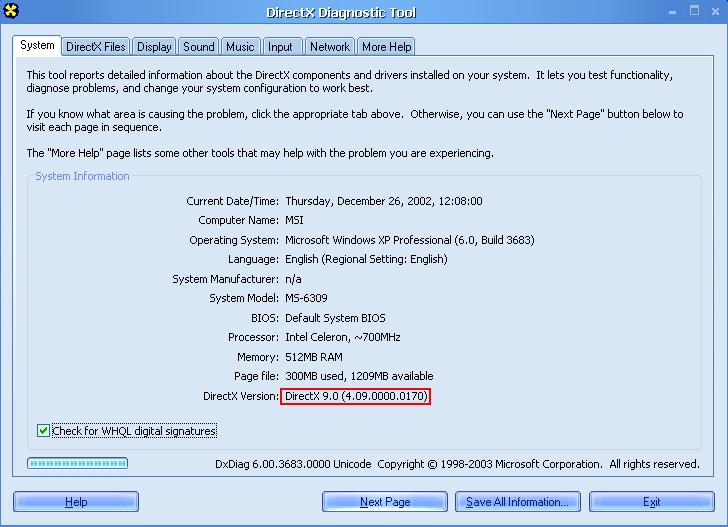
Task: Select the System tab
Action: [x=37, y=46]
